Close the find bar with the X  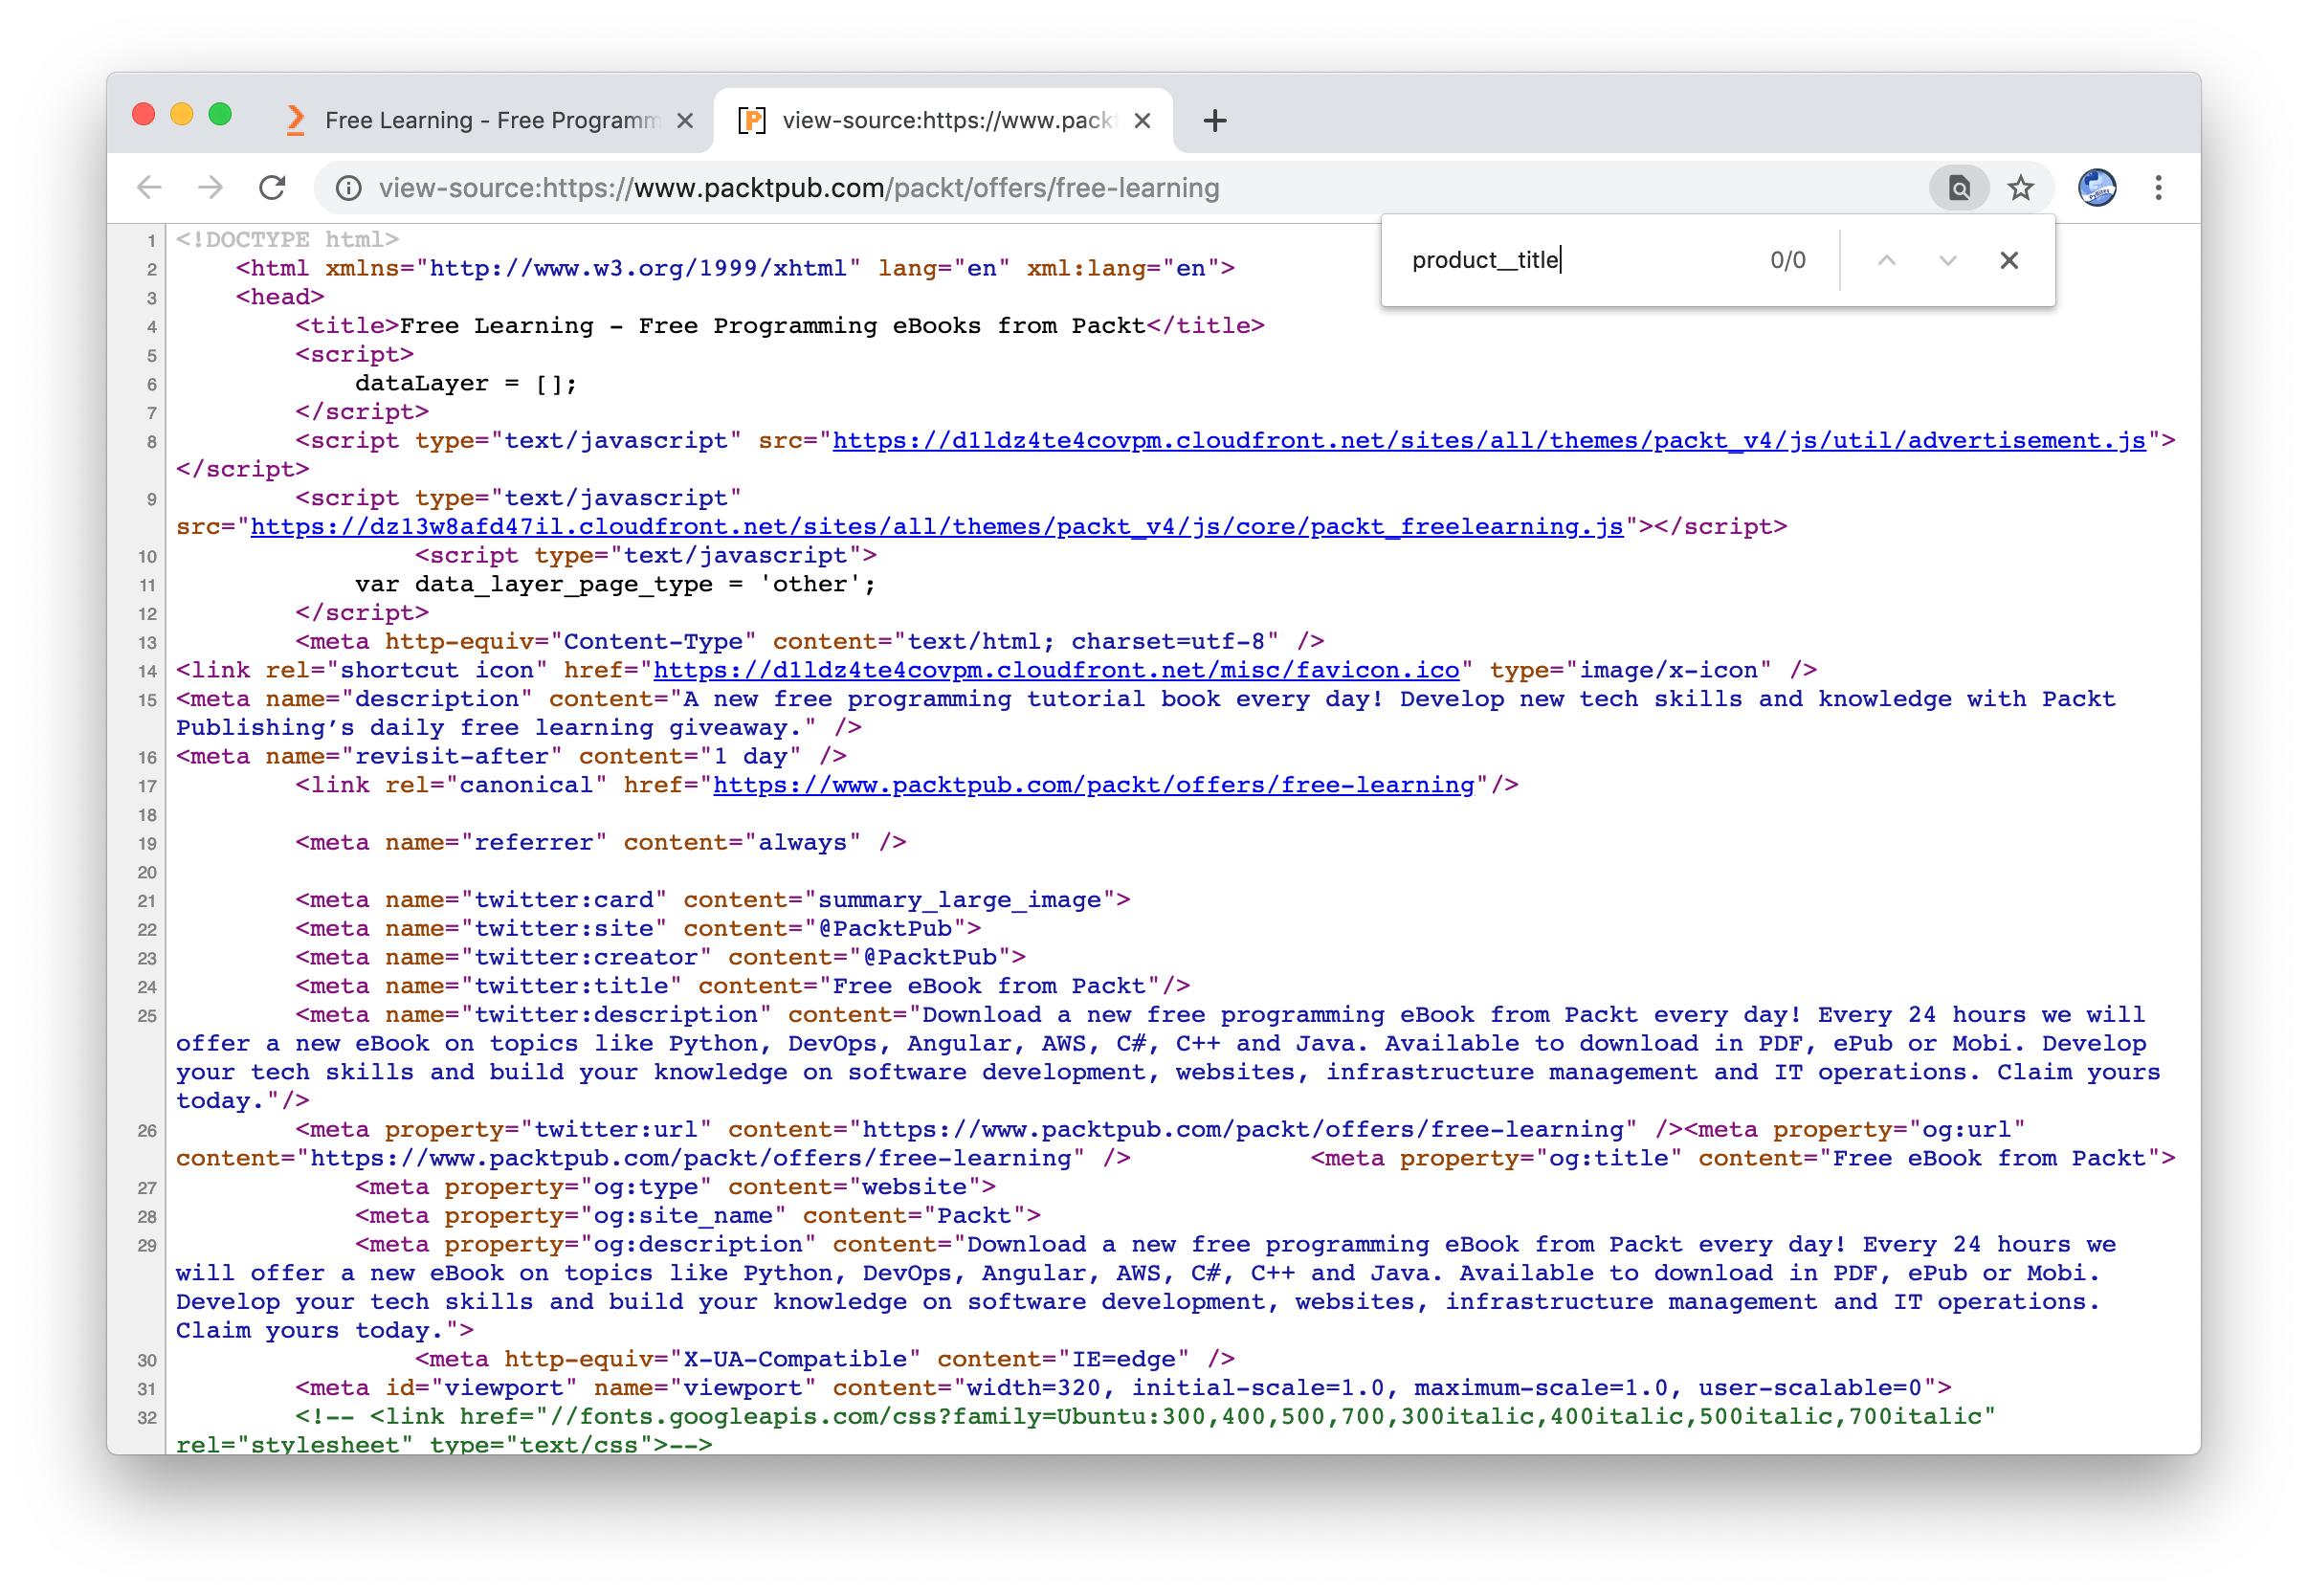tap(2008, 259)
